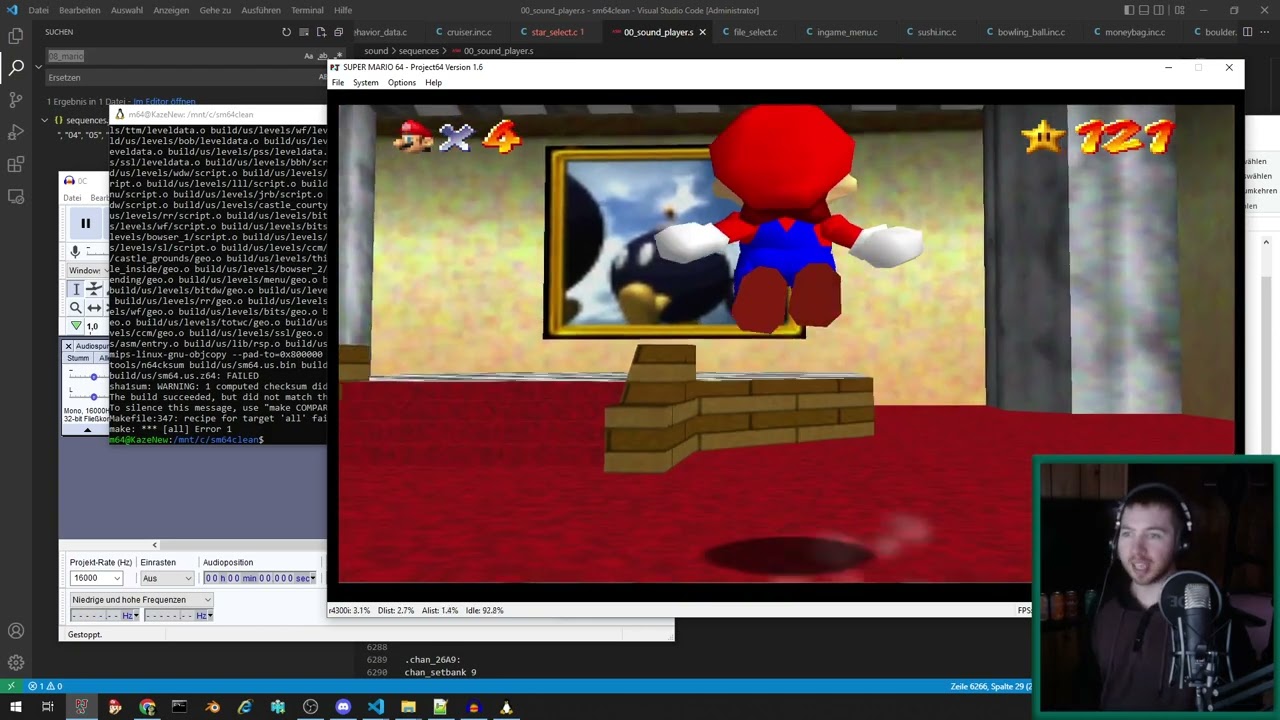The height and width of the screenshot is (720, 1280).
Task: Open Task View on taskbar
Action: (x=47, y=707)
